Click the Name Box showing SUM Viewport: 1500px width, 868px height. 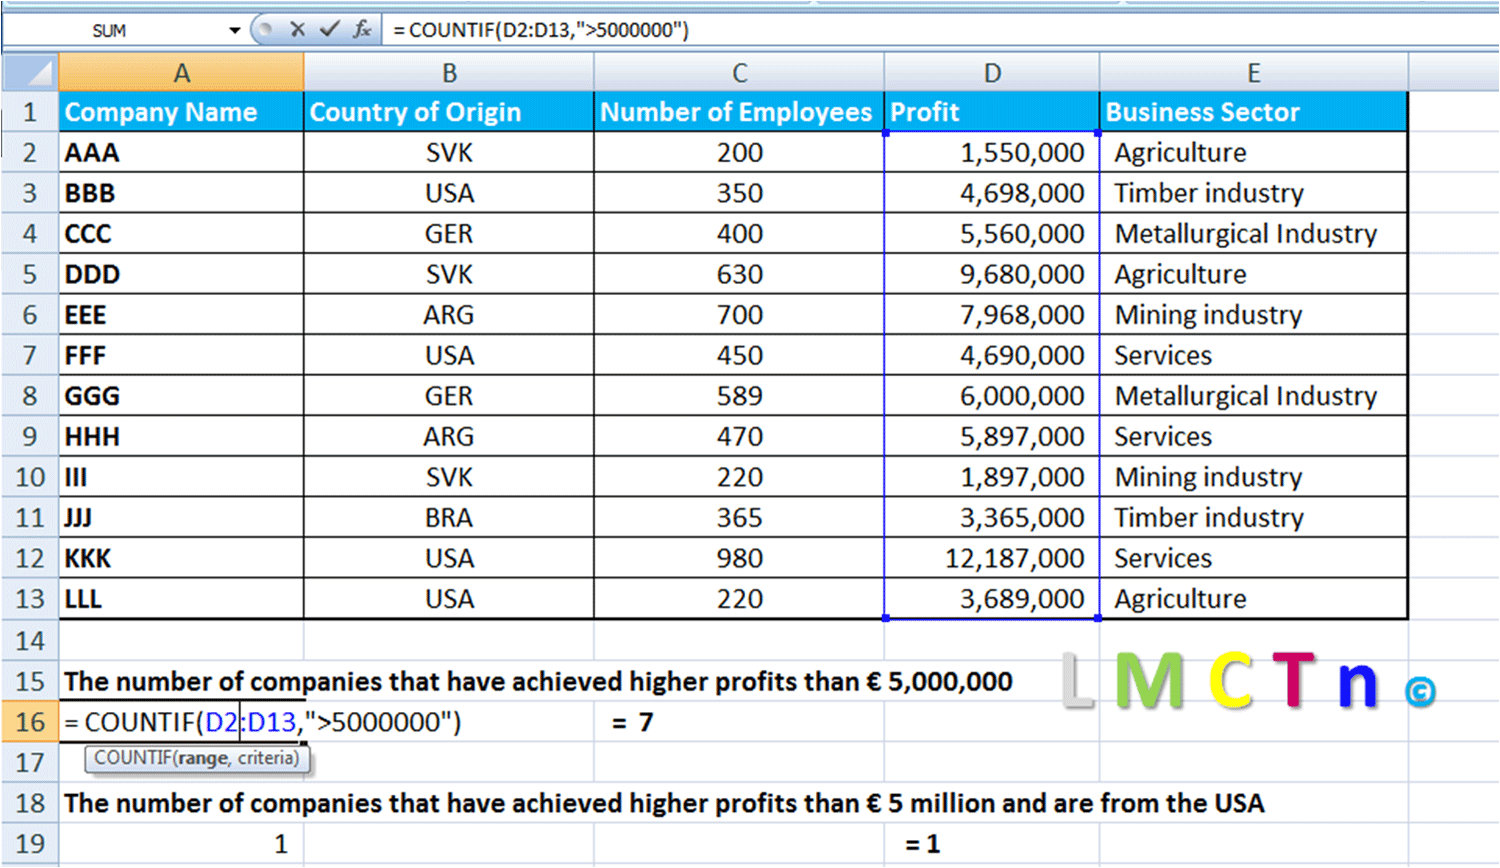109,31
